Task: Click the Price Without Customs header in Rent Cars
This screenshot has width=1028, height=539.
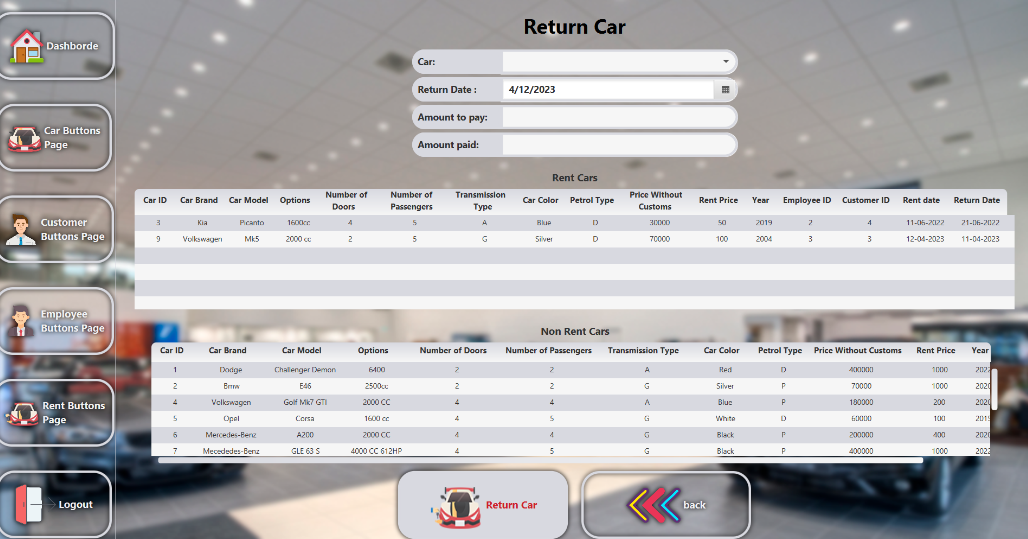Action: (656, 201)
